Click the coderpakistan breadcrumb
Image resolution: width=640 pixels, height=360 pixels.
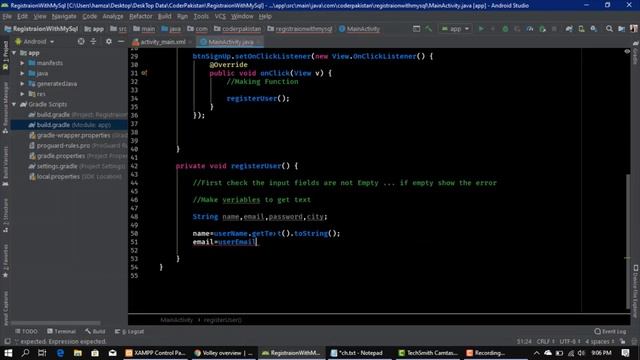click(x=238, y=29)
